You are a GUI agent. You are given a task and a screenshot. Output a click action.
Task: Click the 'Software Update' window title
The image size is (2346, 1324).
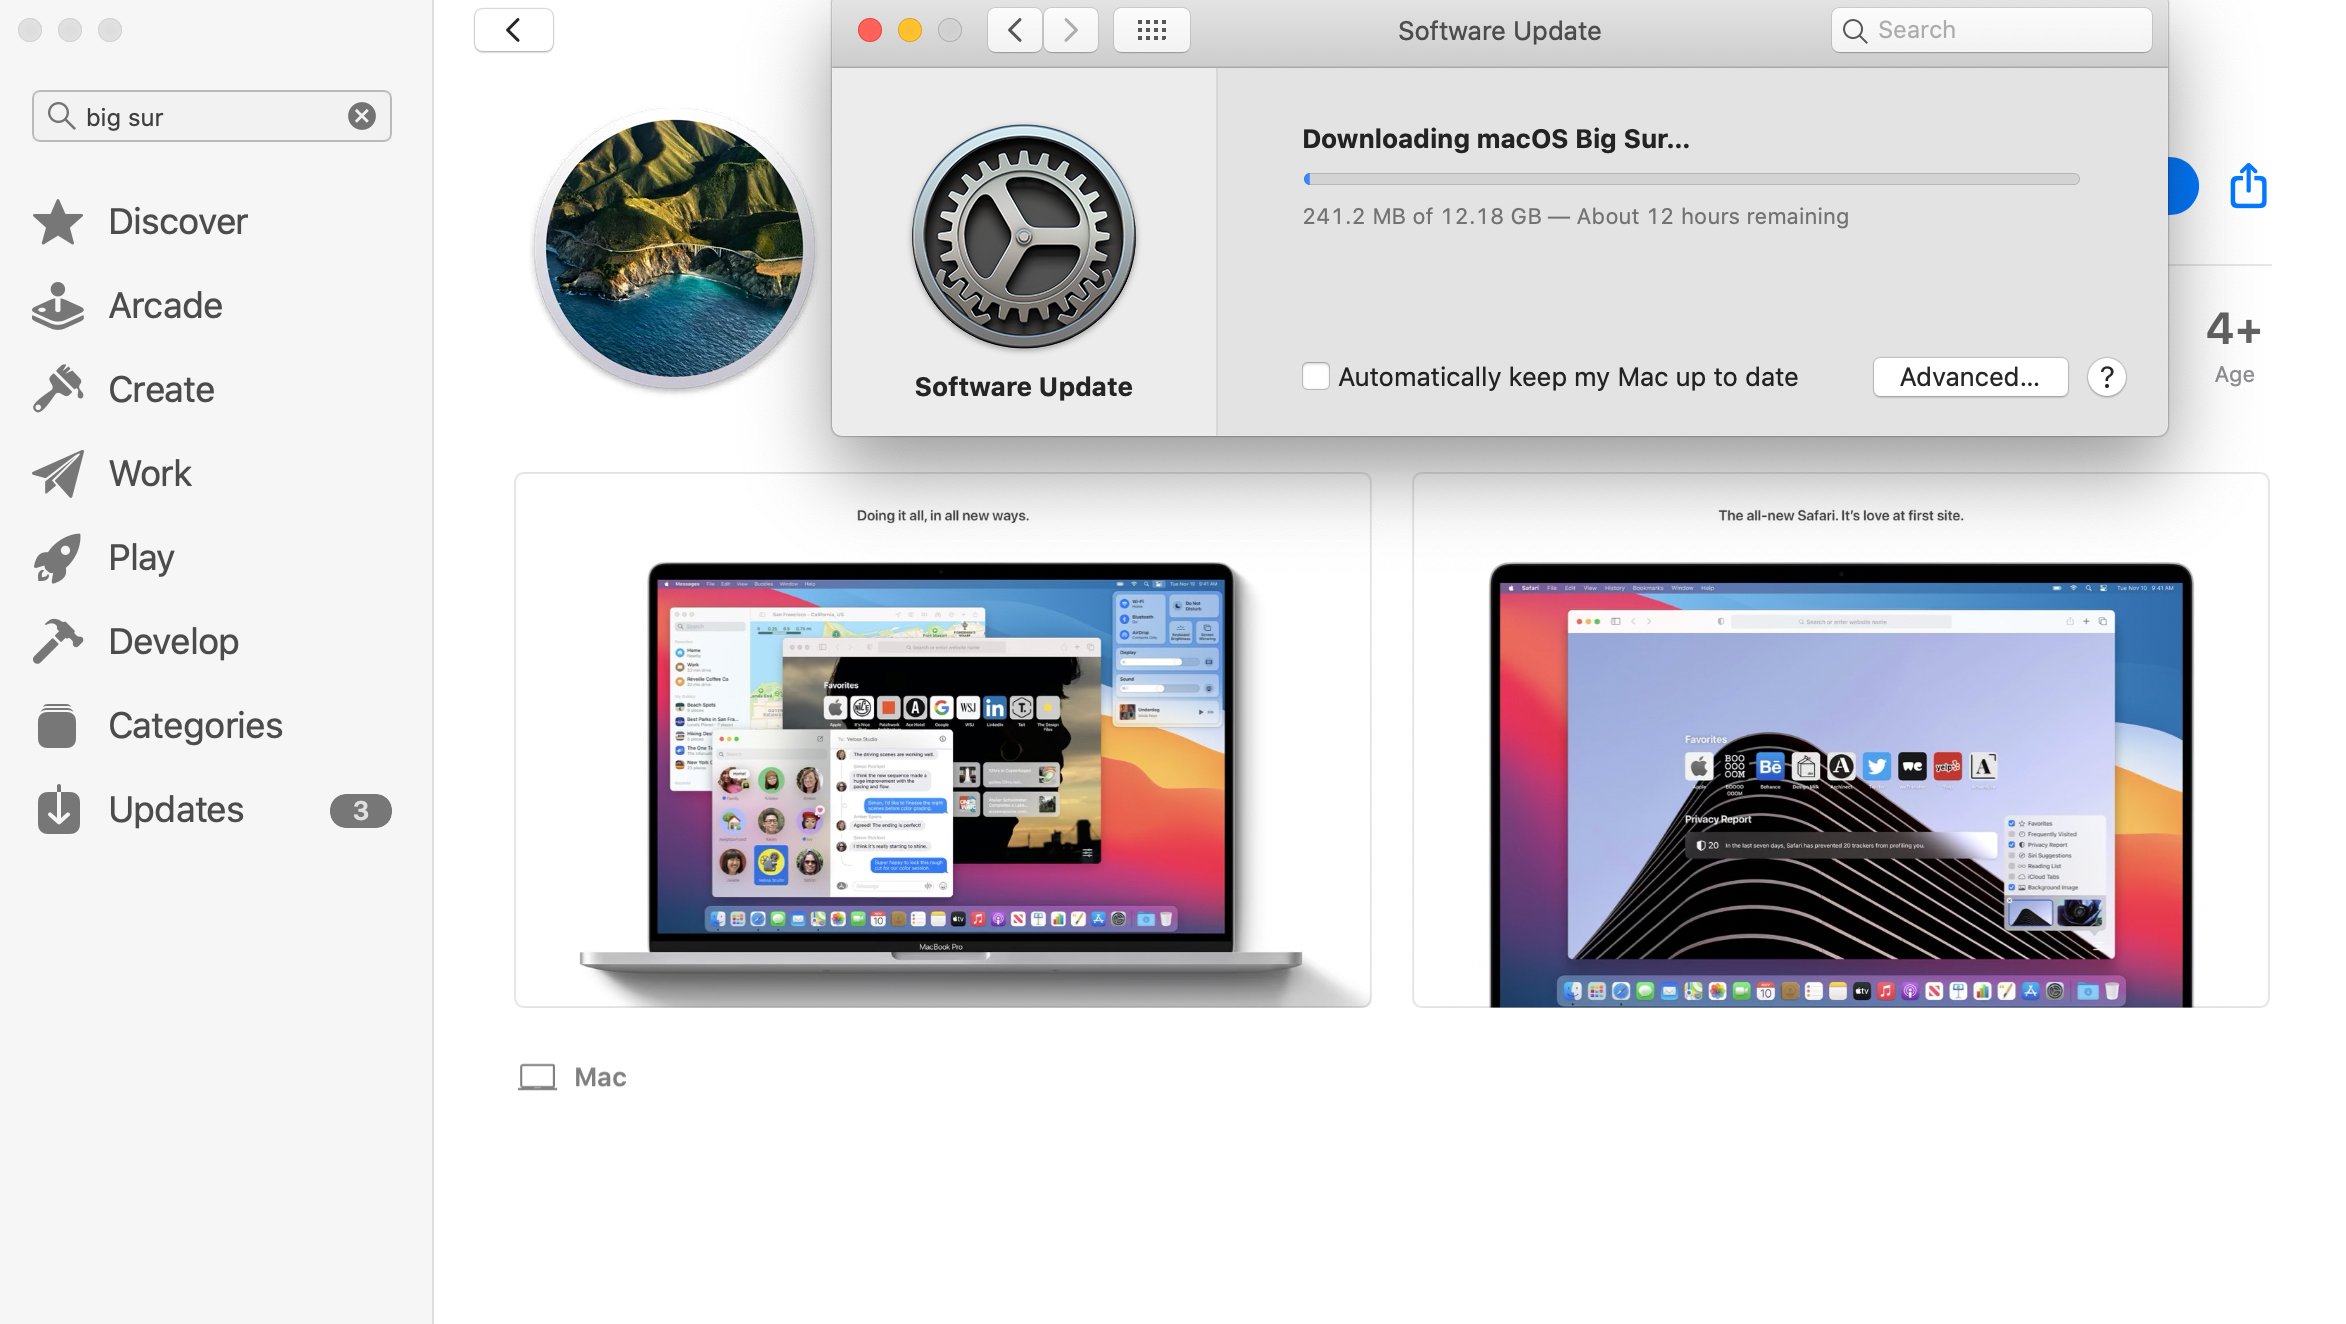point(1499,31)
